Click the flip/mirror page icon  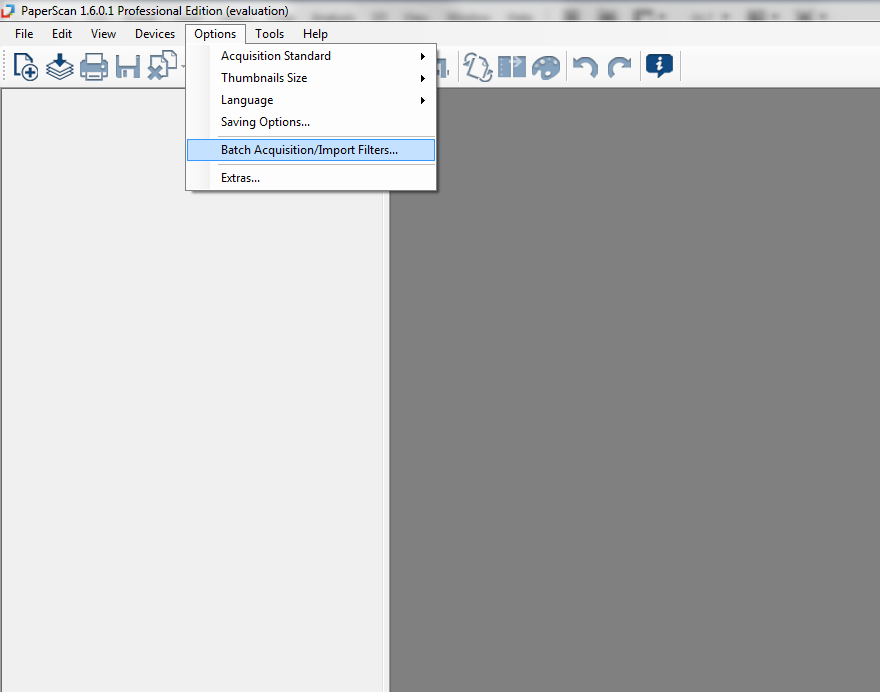(x=512, y=67)
